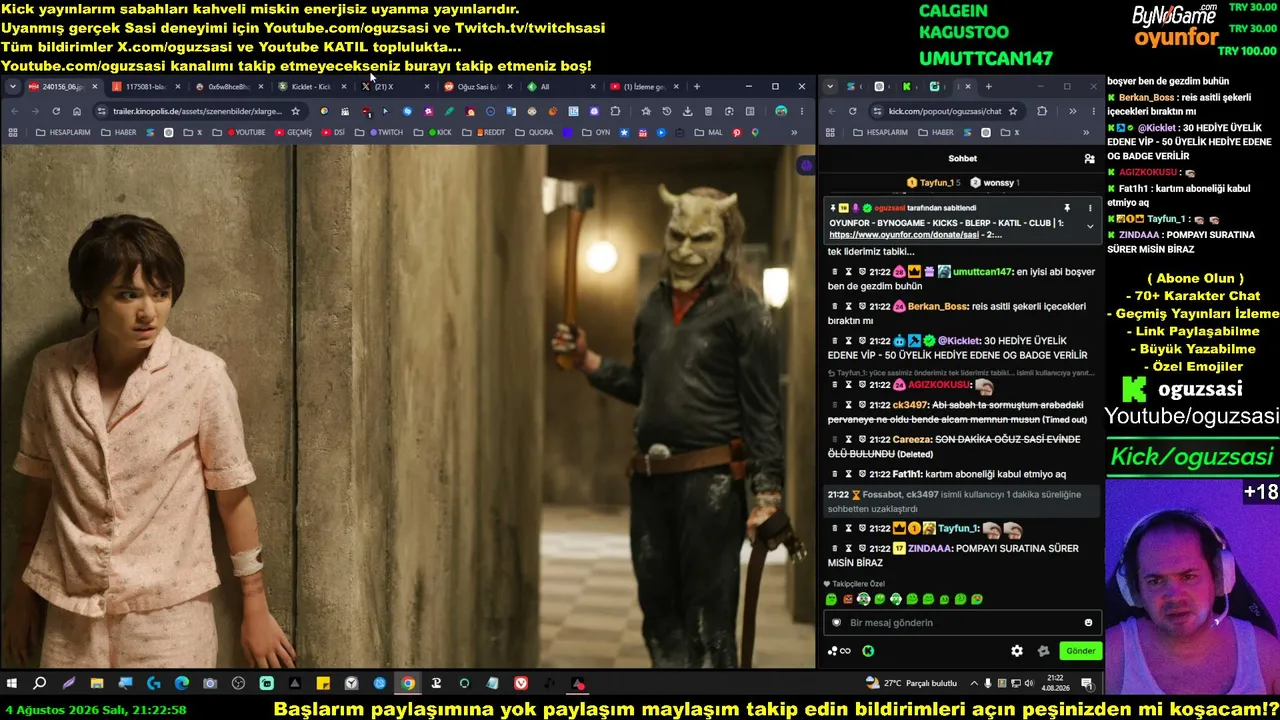Open extensions in the Kick chat browser window
Viewport: 1280px width, 720px height.
[x=1042, y=111]
